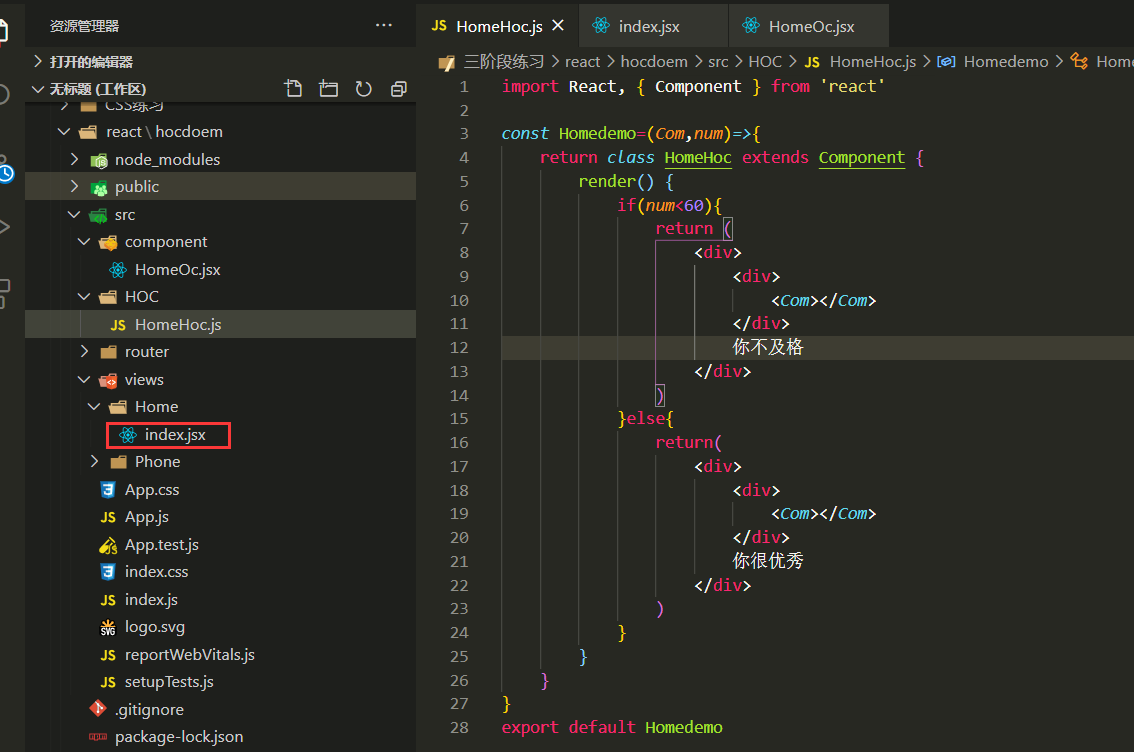Collapse all folders with the collapse icon

[x=398, y=89]
